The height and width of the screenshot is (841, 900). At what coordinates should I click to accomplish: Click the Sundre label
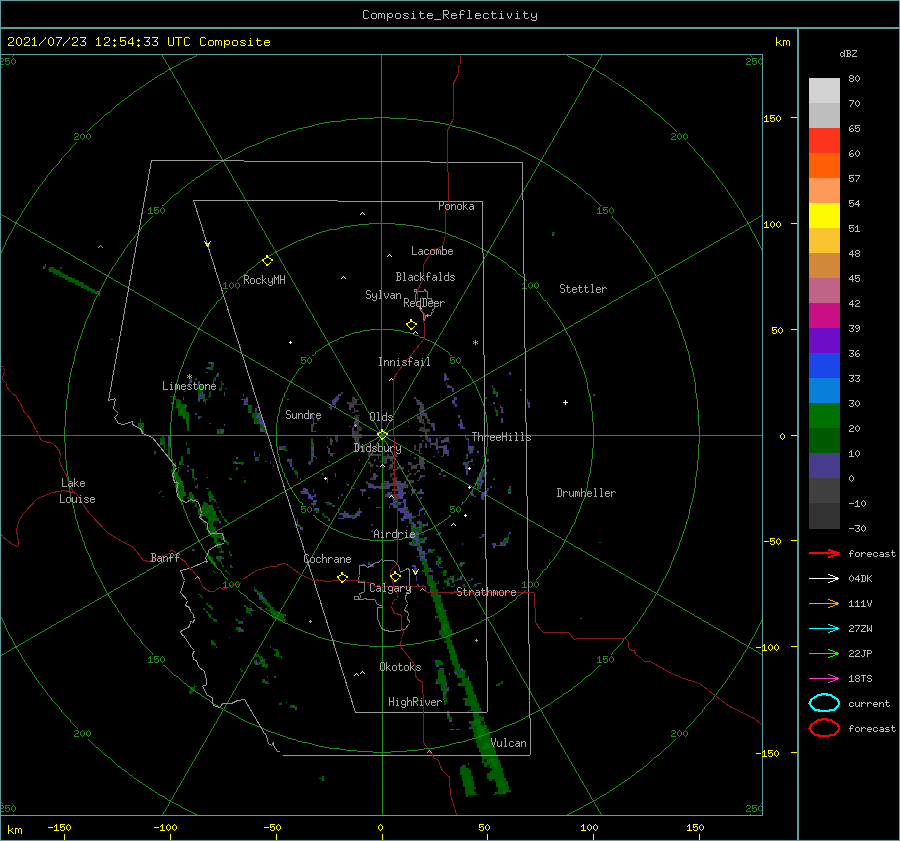pyautogui.click(x=303, y=414)
